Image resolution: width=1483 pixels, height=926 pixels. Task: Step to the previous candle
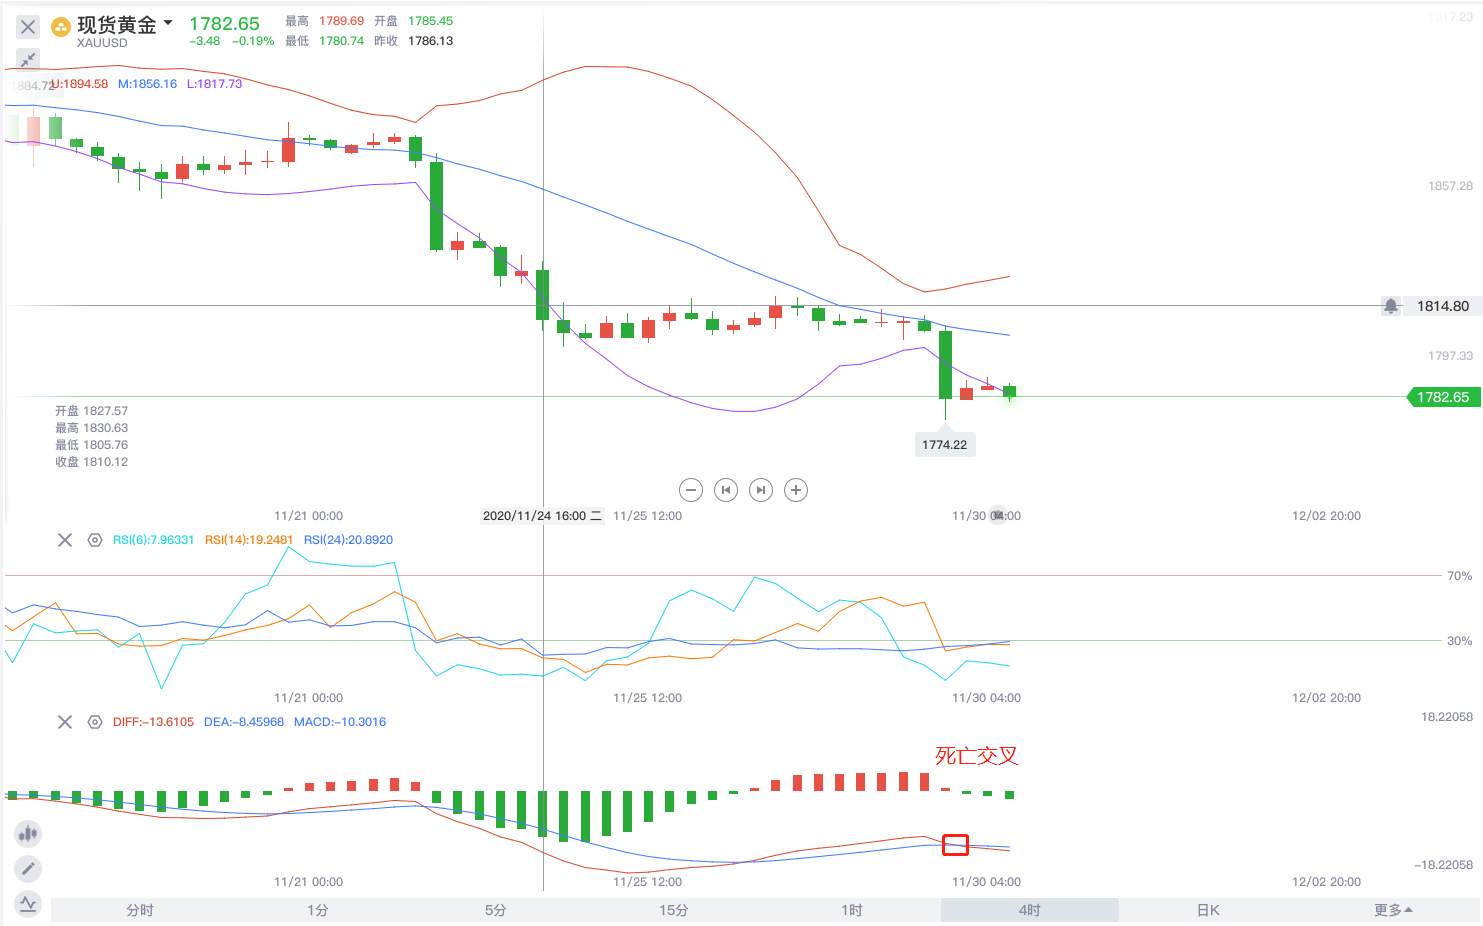click(x=726, y=490)
